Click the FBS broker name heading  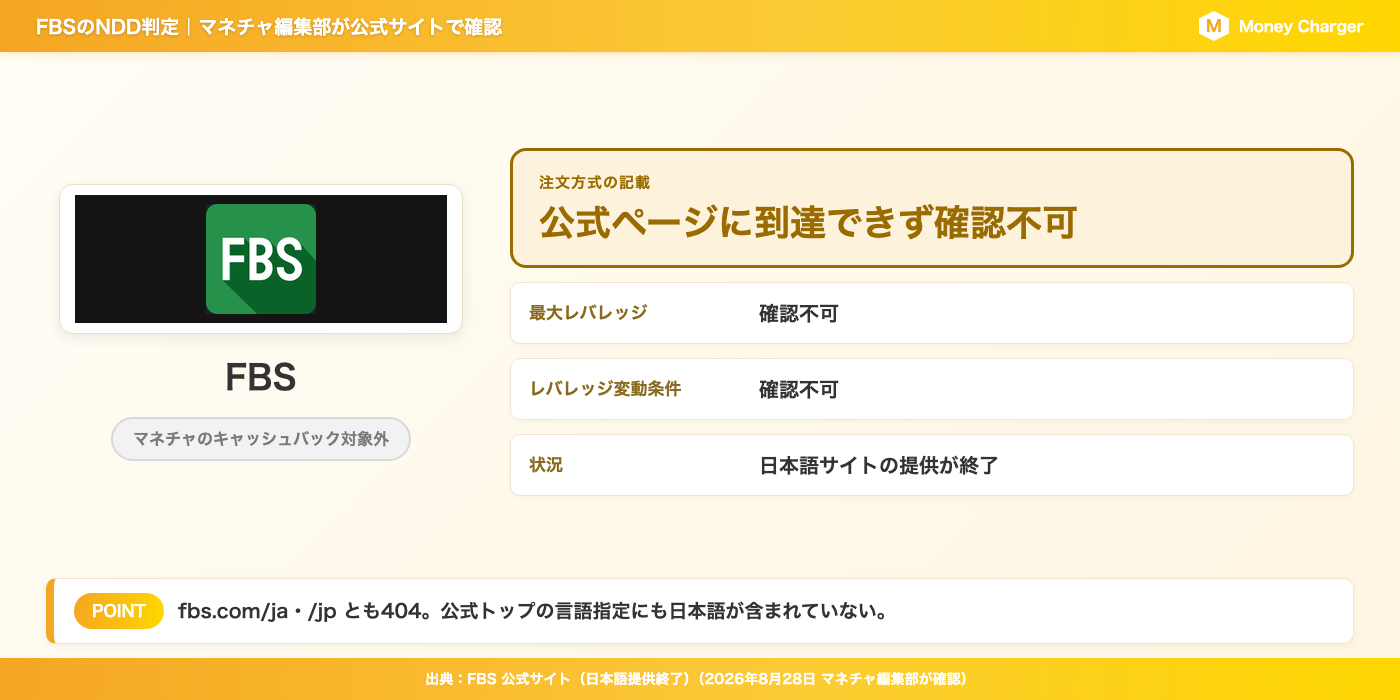pos(261,377)
